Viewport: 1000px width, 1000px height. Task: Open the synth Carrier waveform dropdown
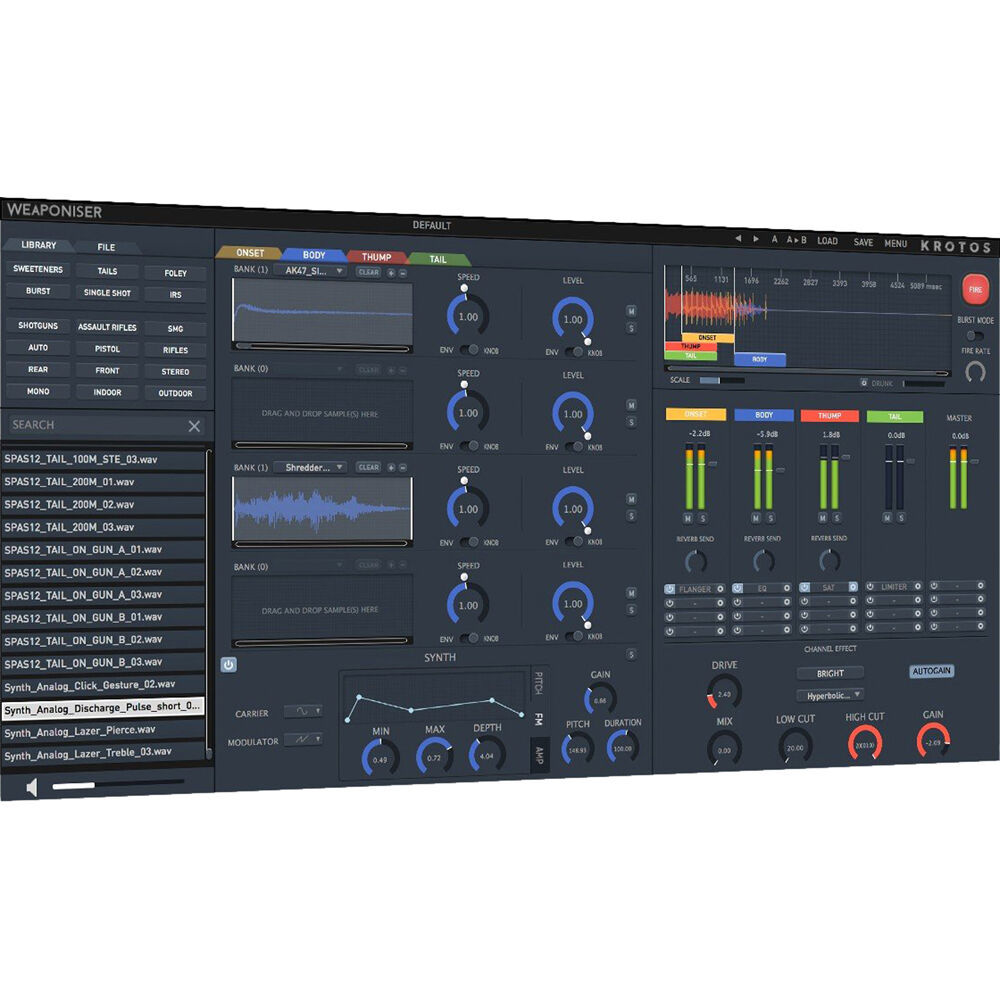[x=303, y=712]
